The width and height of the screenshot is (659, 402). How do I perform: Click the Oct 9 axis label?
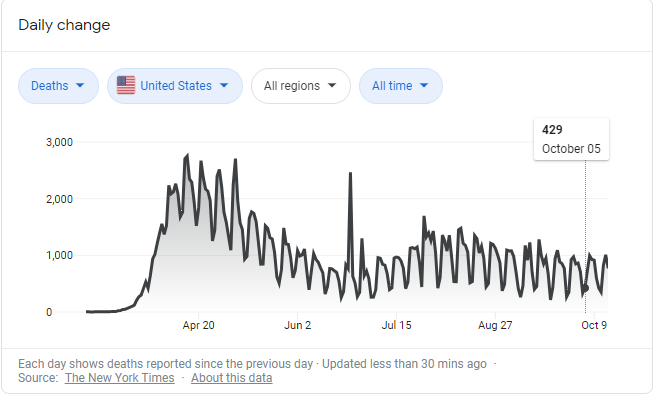(595, 325)
